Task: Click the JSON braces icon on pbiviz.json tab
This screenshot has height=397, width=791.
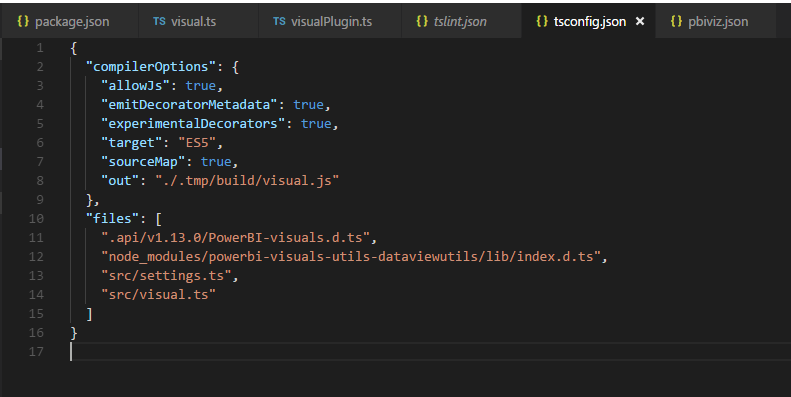Action: click(676, 21)
